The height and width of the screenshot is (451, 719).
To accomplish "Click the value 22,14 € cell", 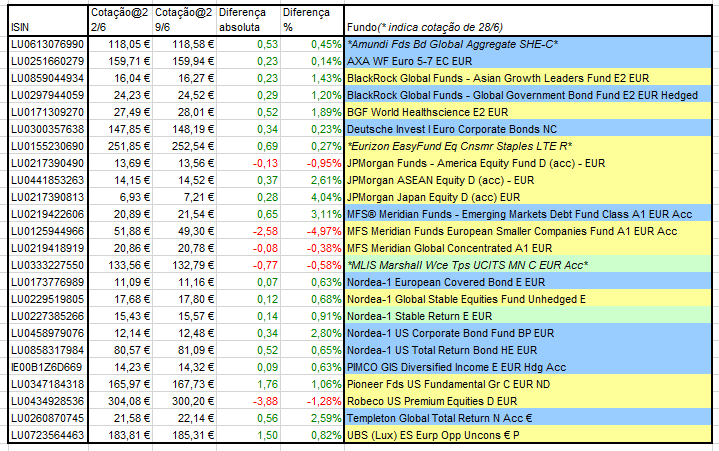I will point(184,418).
